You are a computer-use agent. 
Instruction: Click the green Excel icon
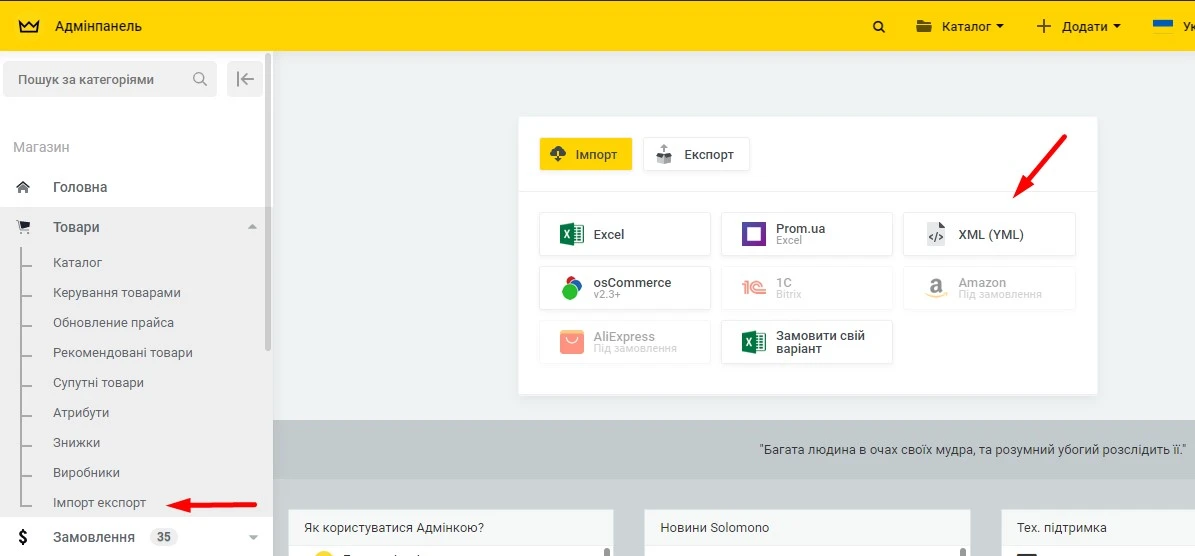572,234
